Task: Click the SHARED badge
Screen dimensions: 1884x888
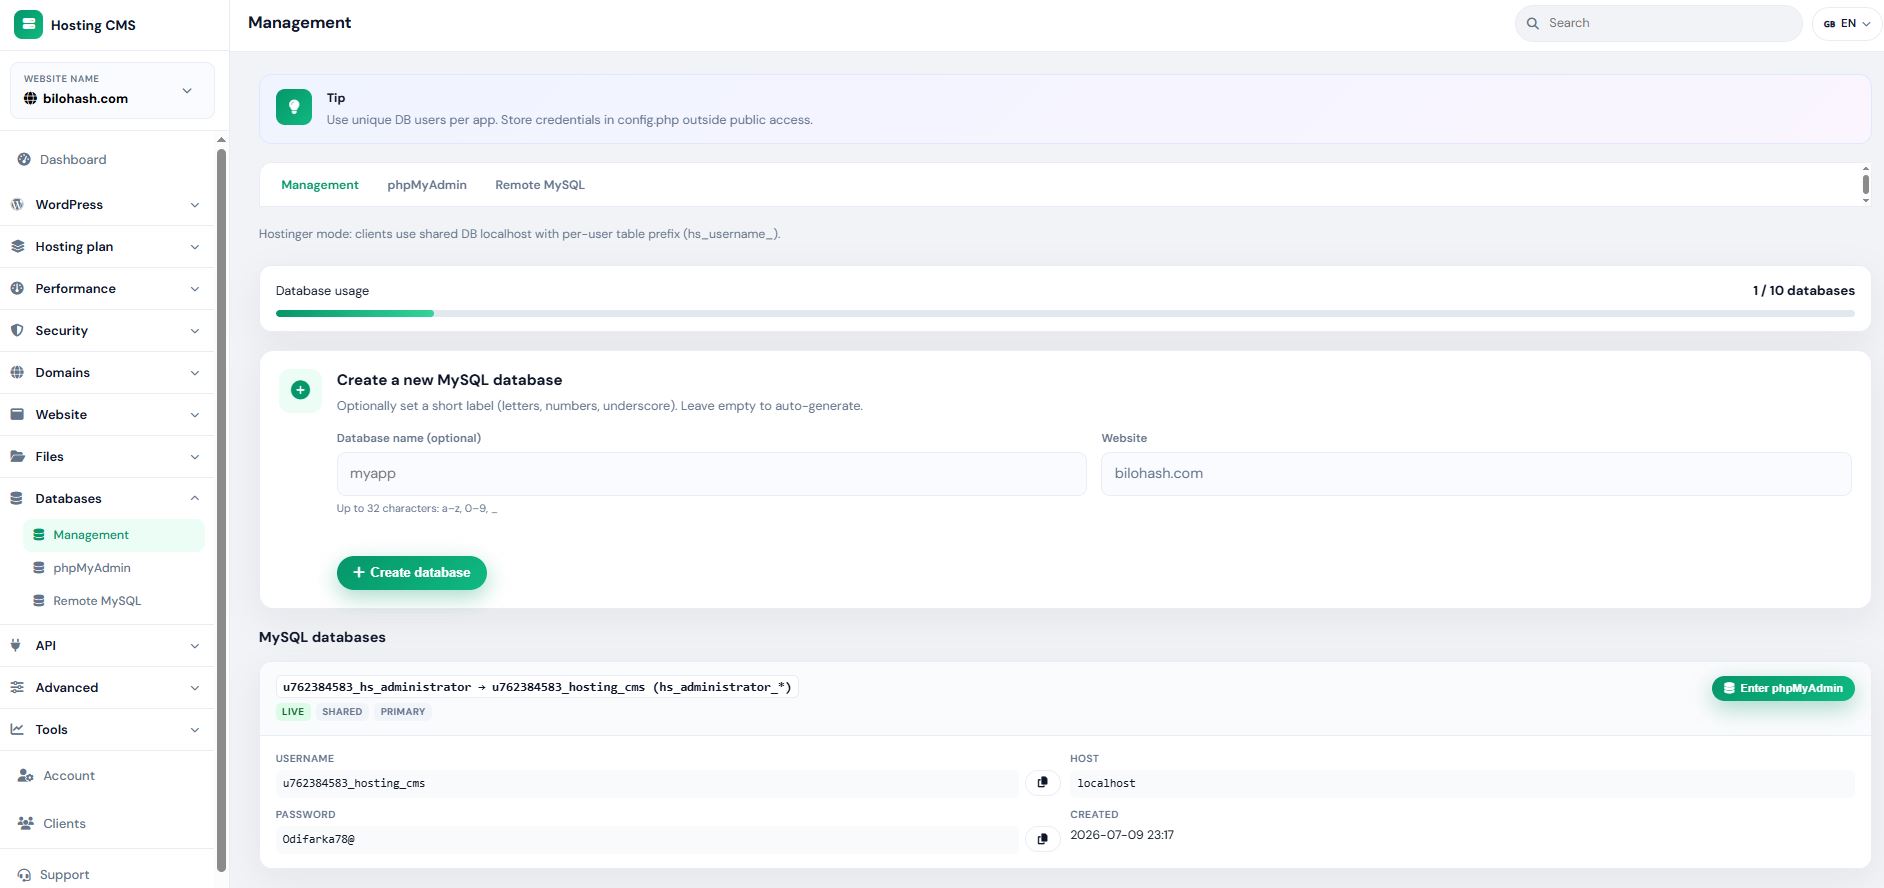Action: [x=342, y=712]
